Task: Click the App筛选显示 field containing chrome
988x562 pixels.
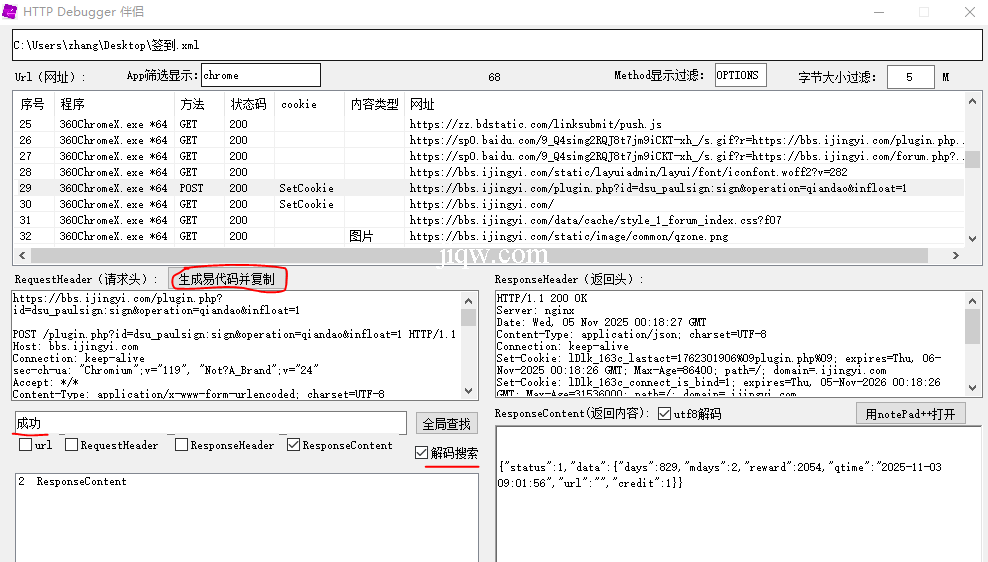Action: [x=260, y=75]
